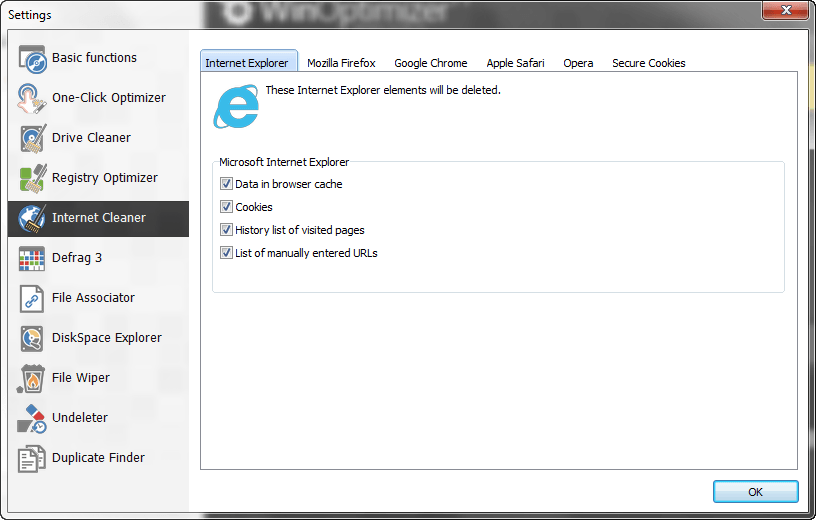
Task: Select DiskSpace Explorer label in sidebar
Action: tap(107, 338)
